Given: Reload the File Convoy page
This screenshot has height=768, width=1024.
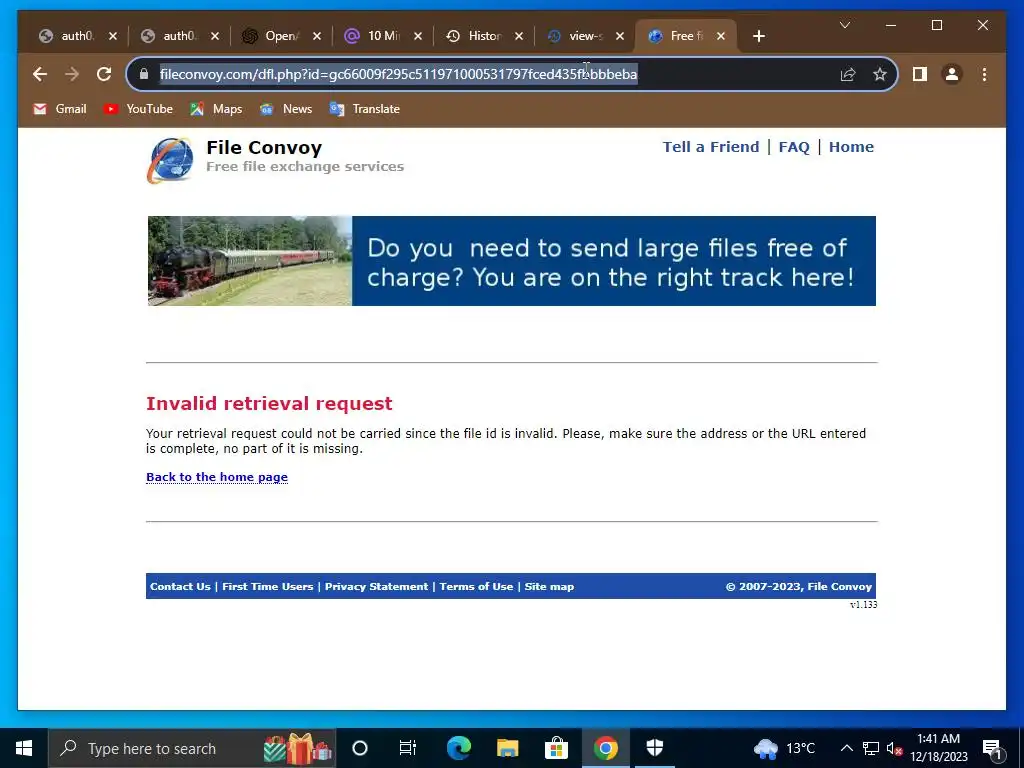Looking at the screenshot, I should coord(104,74).
